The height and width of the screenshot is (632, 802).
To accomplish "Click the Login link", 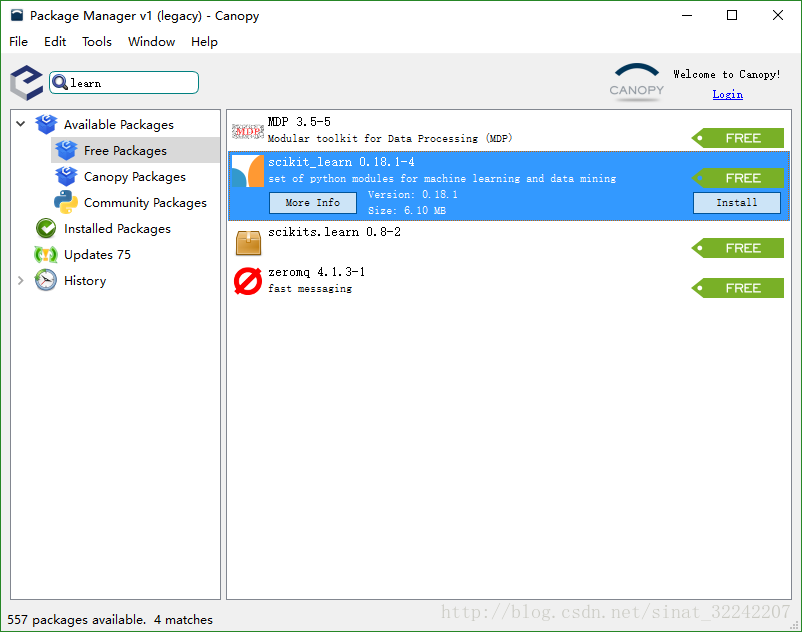I will 727,94.
